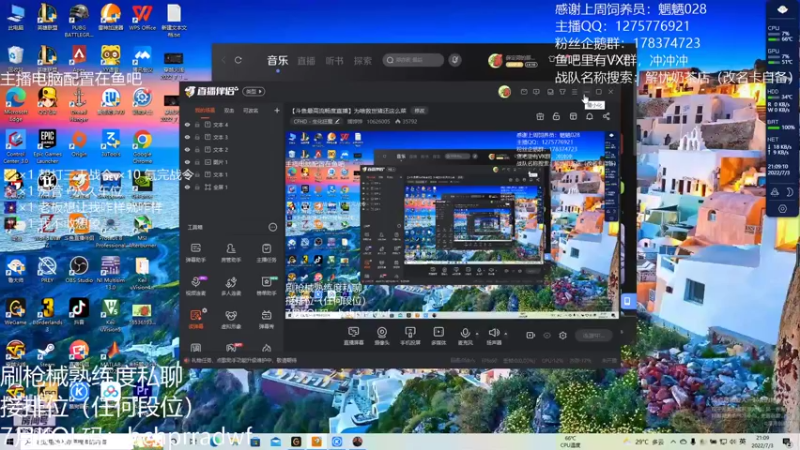
Task: Click user avatar in music player
Action: [495, 60]
